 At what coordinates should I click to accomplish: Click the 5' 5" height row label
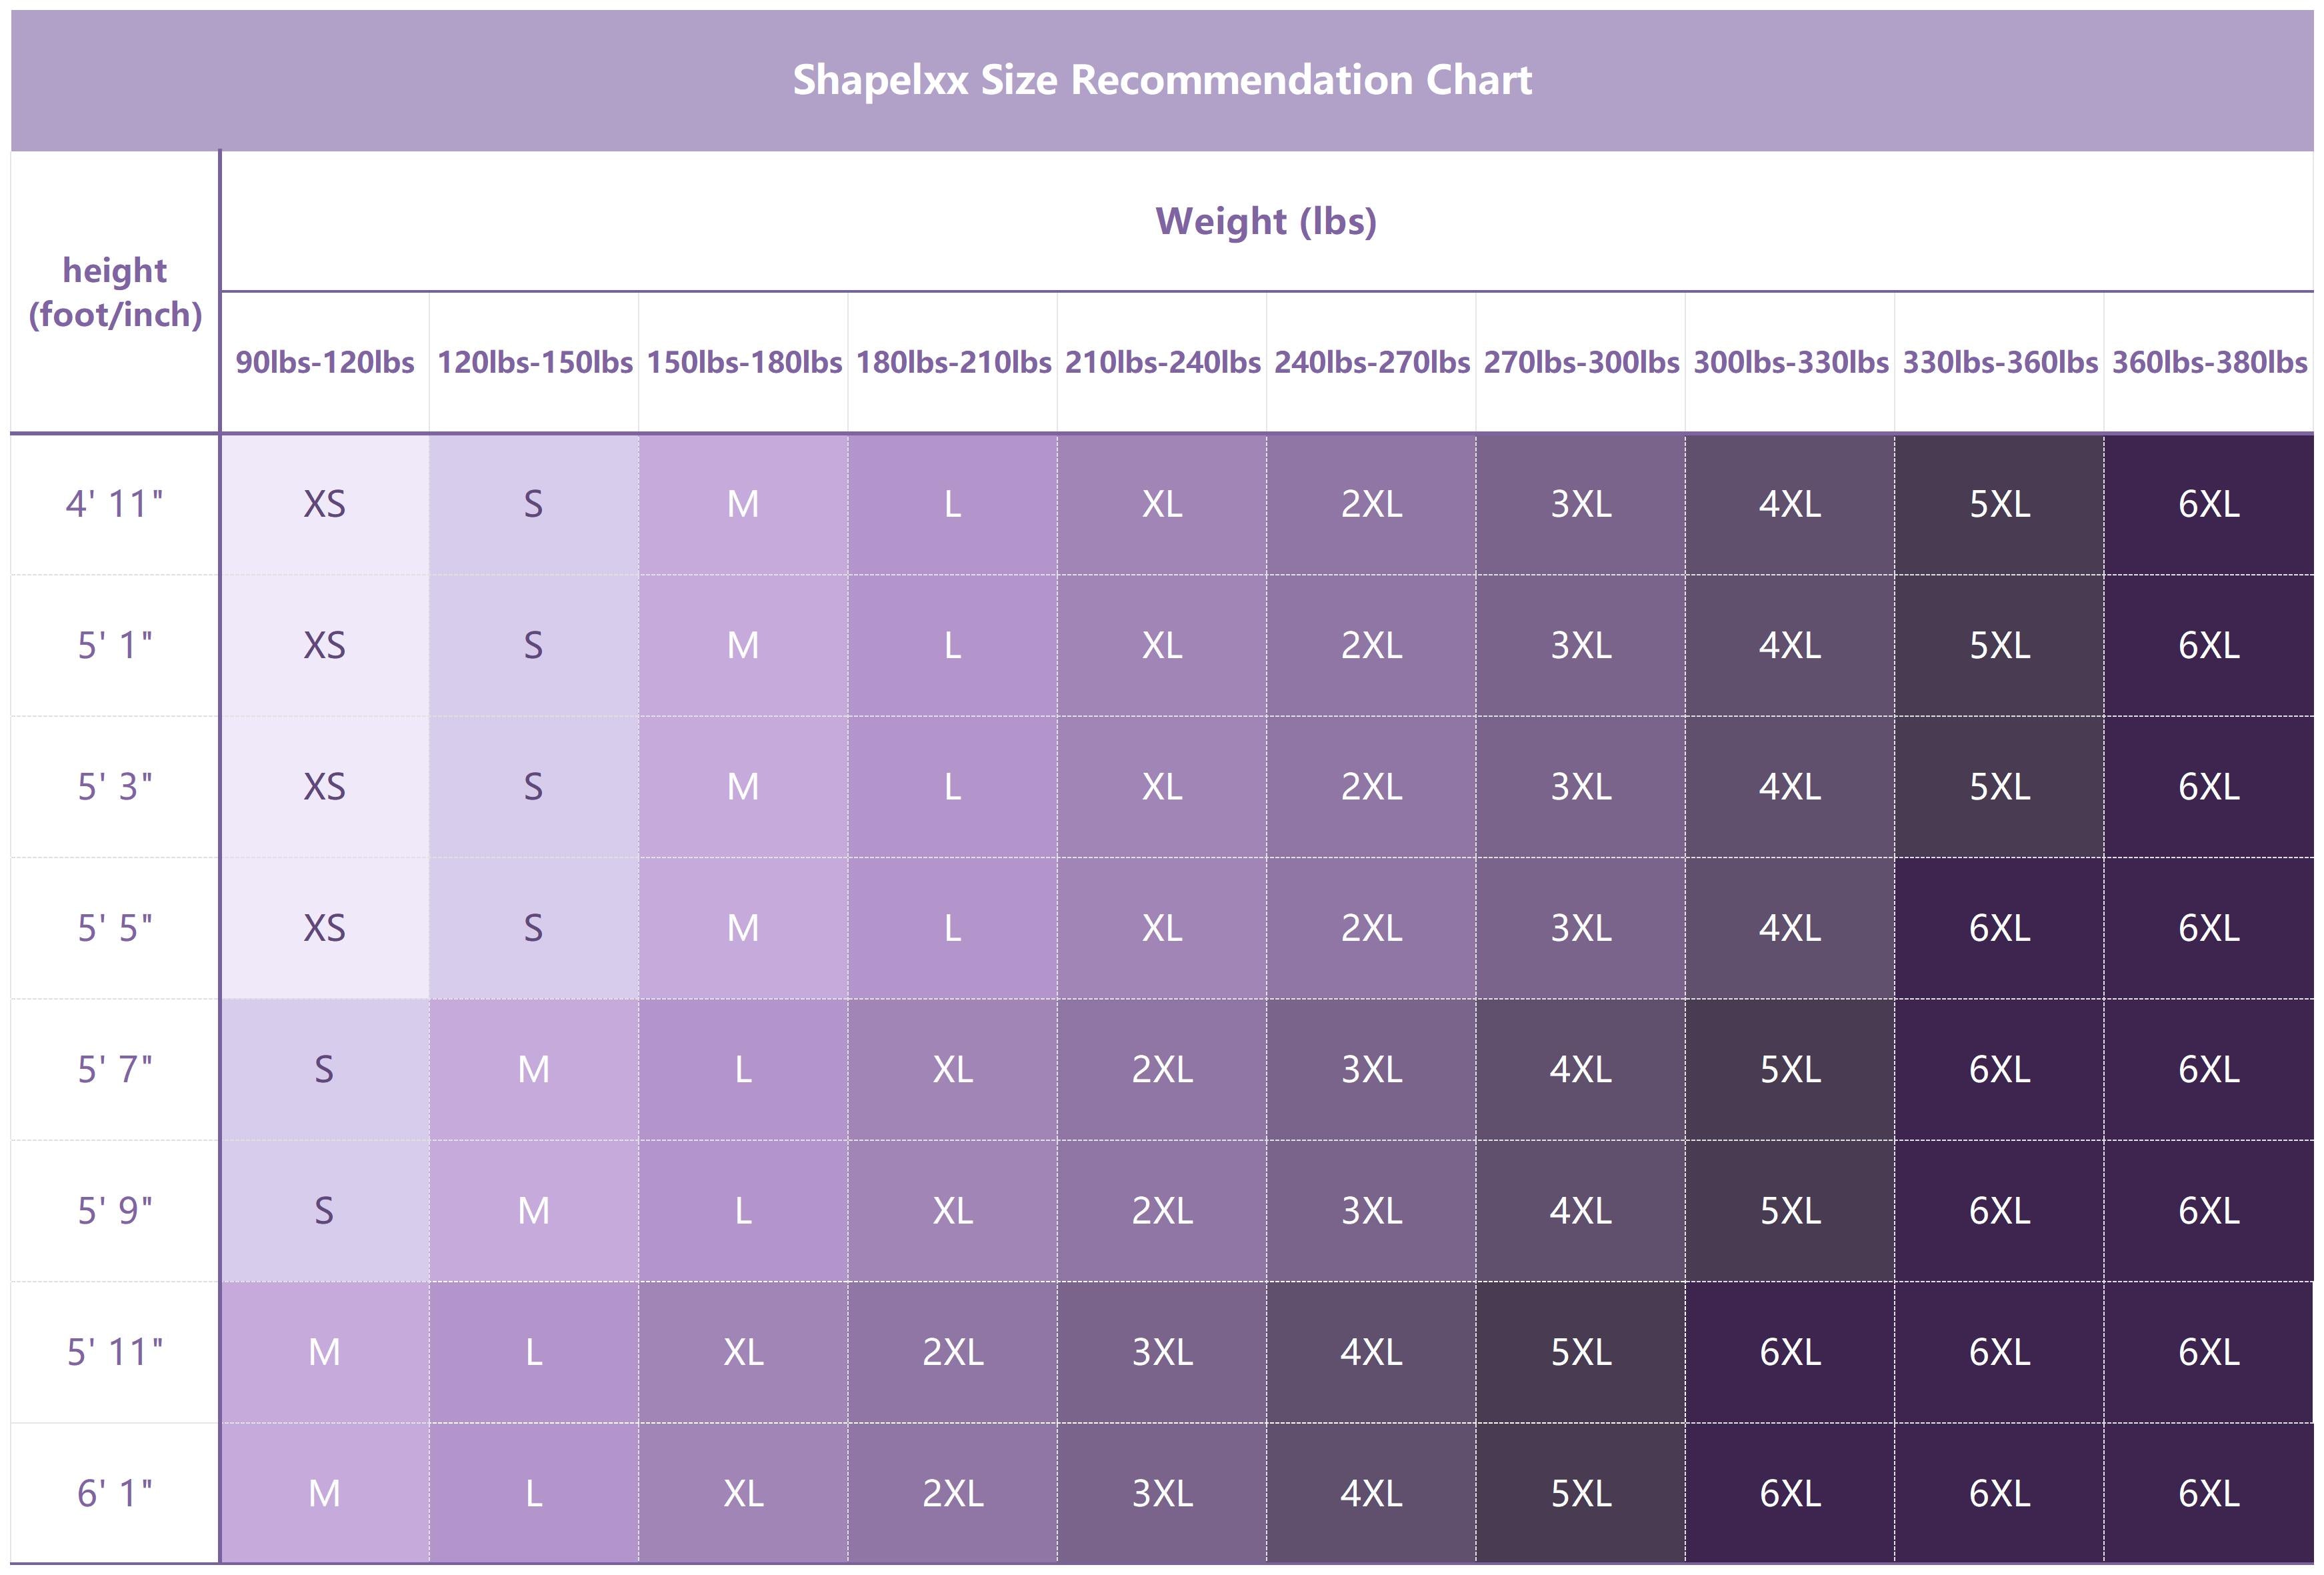(115, 928)
